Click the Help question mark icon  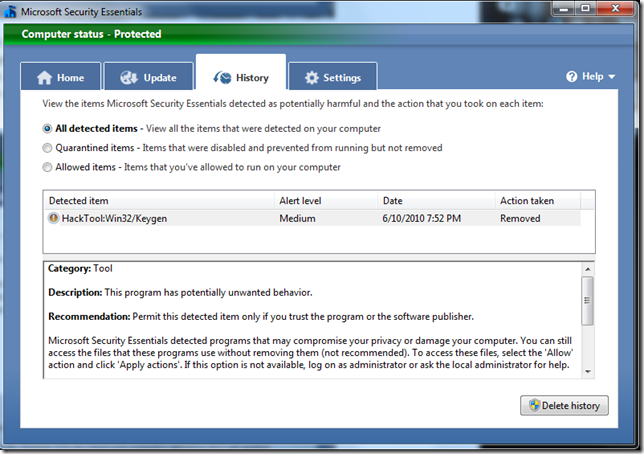[571, 76]
